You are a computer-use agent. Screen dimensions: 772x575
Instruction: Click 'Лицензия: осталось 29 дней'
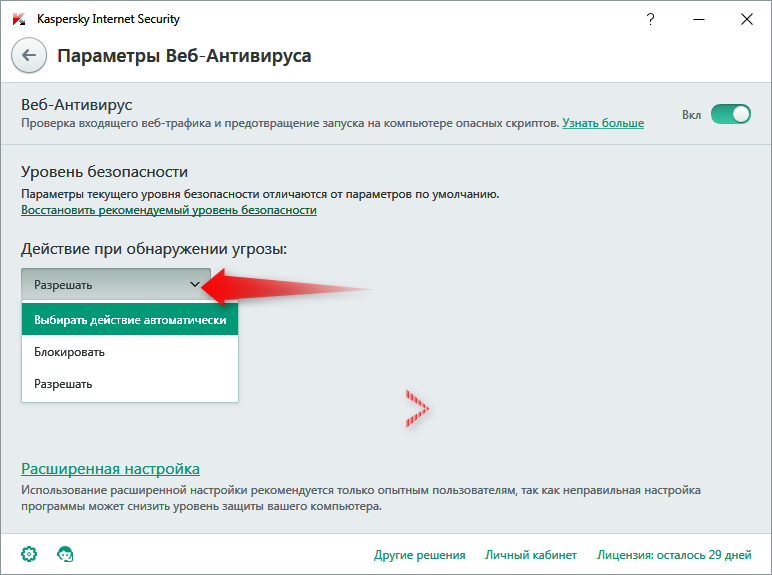674,555
